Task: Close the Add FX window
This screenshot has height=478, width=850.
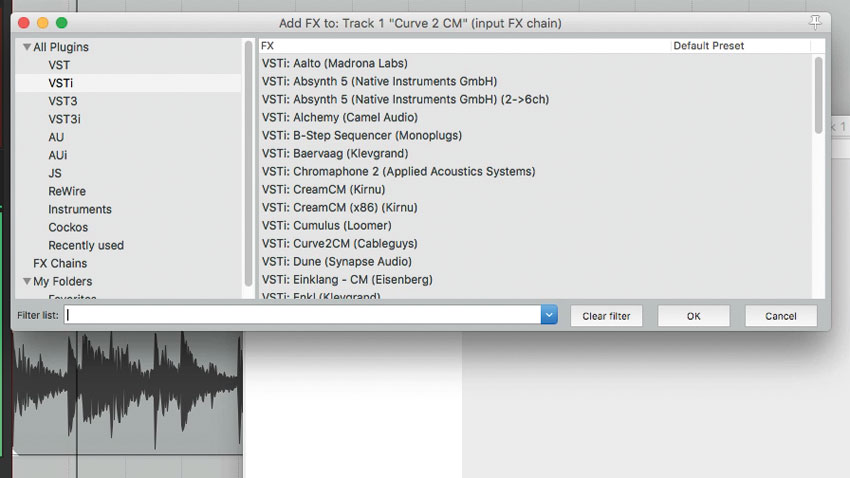Action: 24,23
